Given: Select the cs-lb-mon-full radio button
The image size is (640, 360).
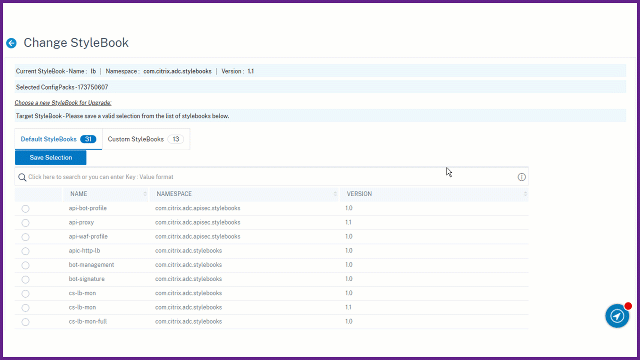Looking at the screenshot, I should click(25, 322).
